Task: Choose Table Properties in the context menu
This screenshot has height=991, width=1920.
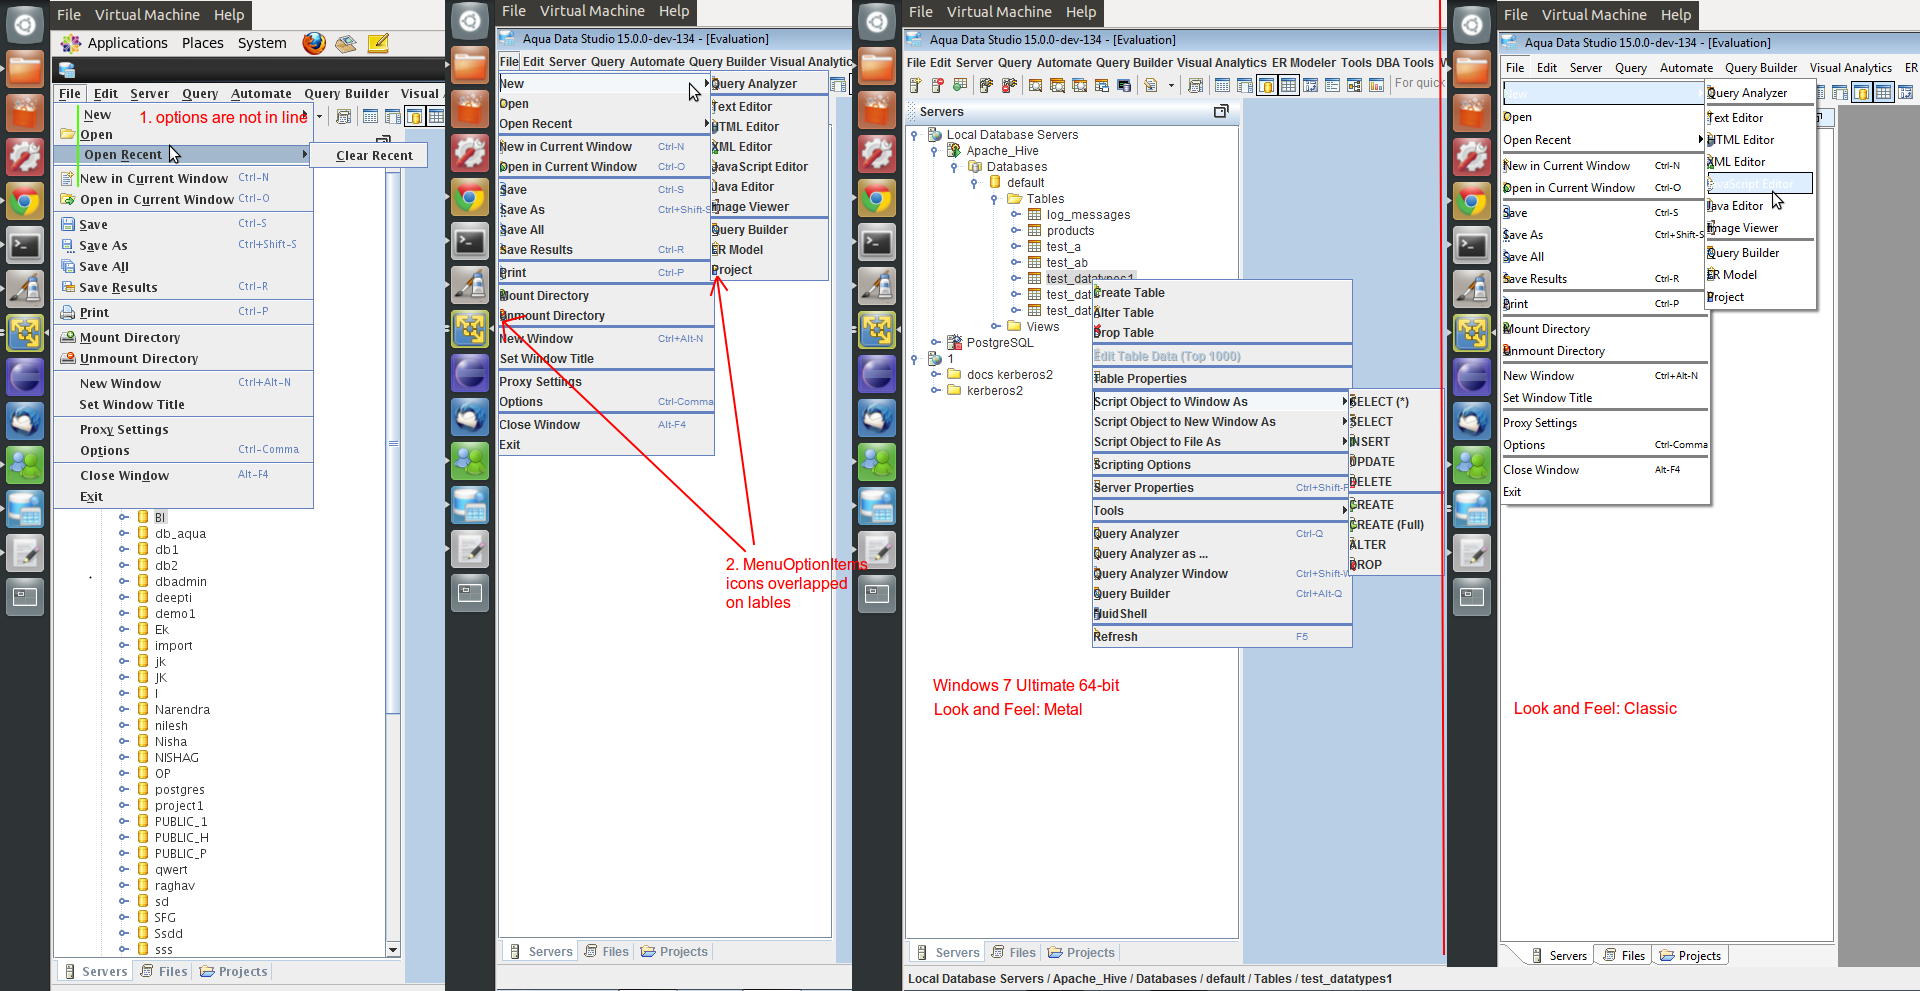Action: (x=1222, y=379)
